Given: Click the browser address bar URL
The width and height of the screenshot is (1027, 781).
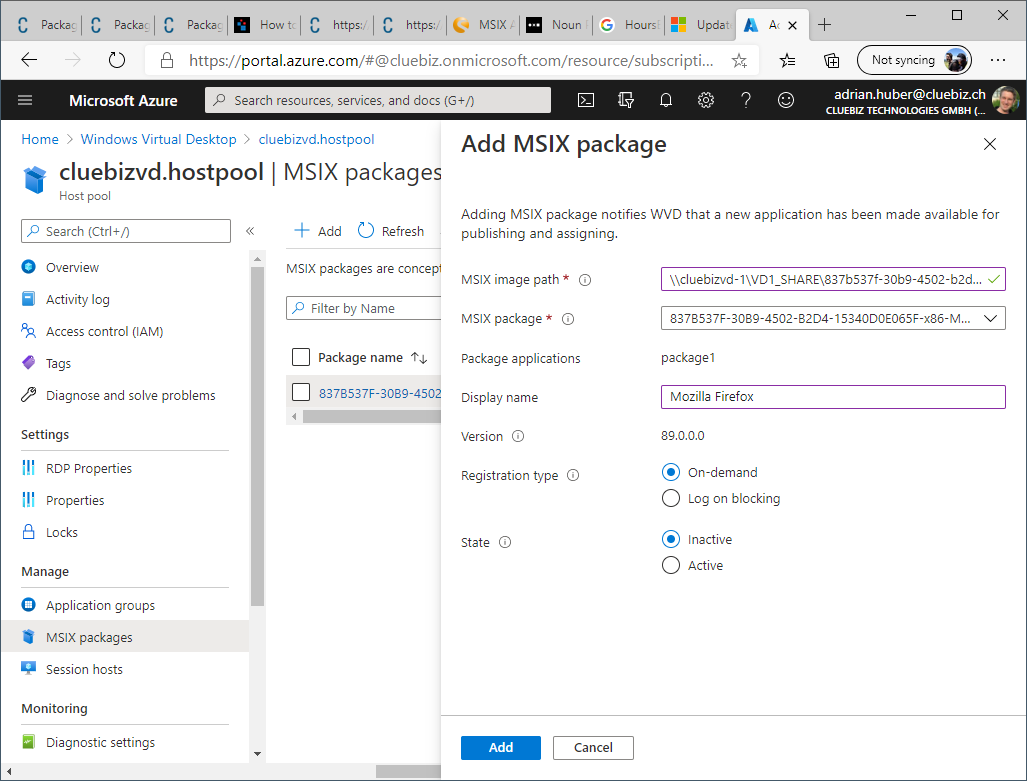Looking at the screenshot, I should 451,61.
